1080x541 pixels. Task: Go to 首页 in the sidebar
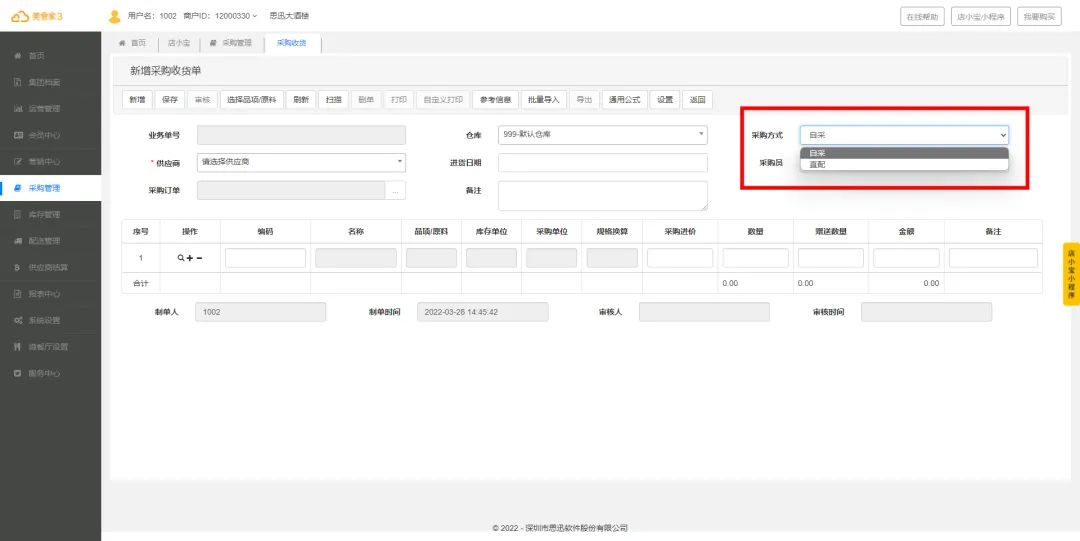tap(36, 55)
